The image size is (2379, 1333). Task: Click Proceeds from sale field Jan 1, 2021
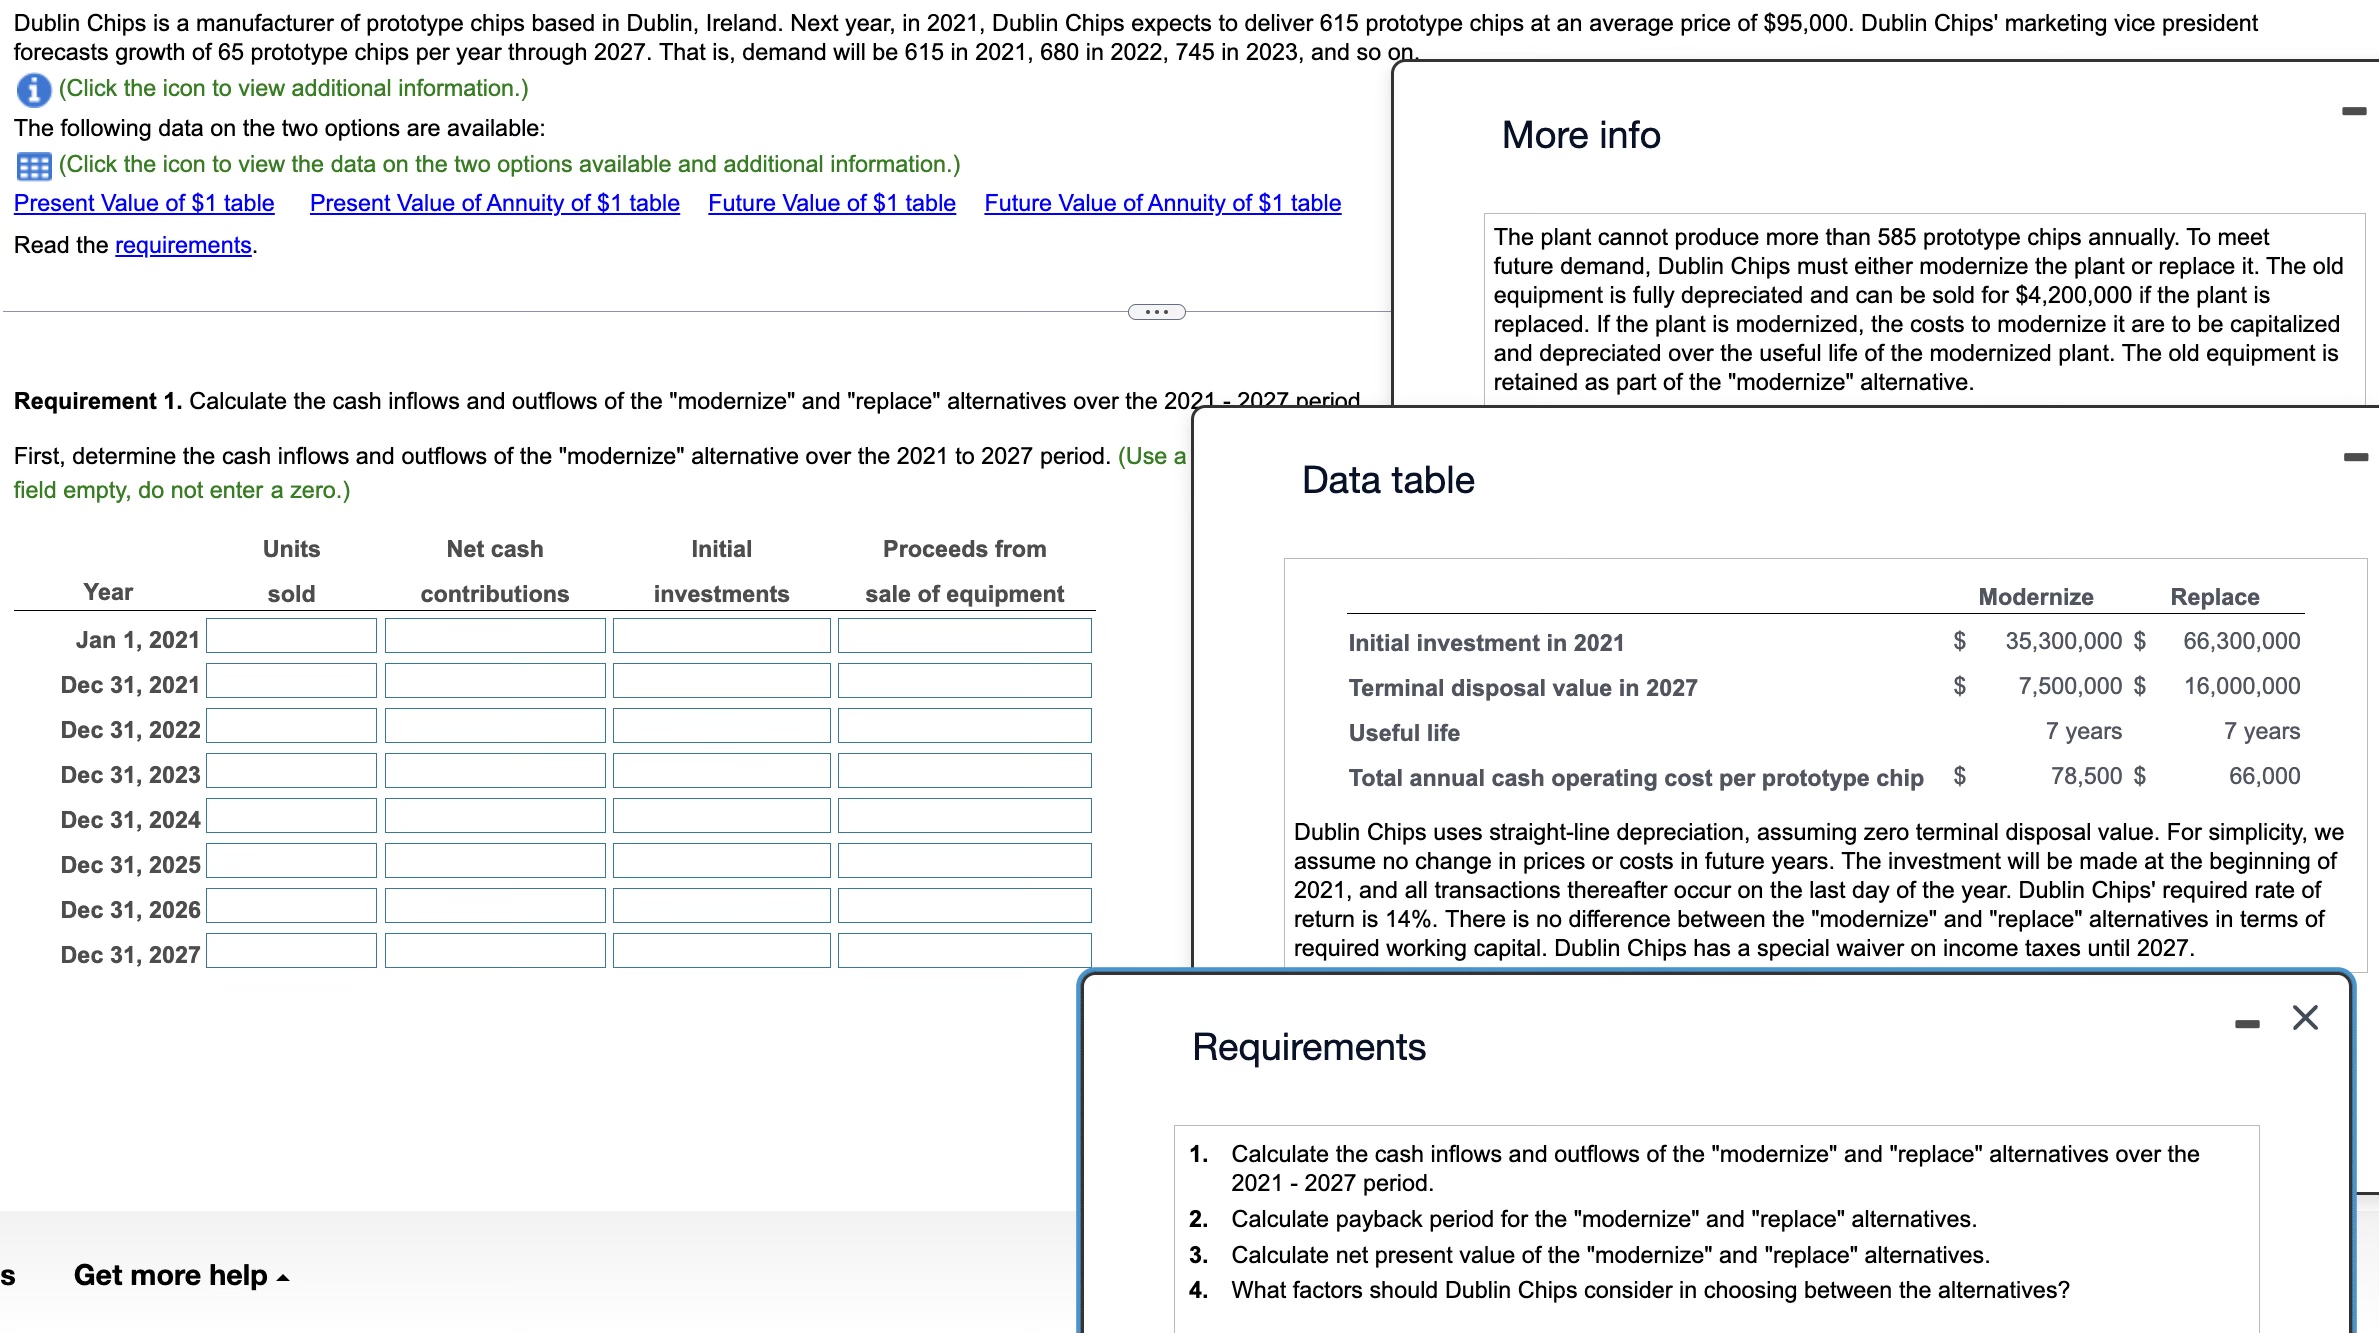pos(964,636)
